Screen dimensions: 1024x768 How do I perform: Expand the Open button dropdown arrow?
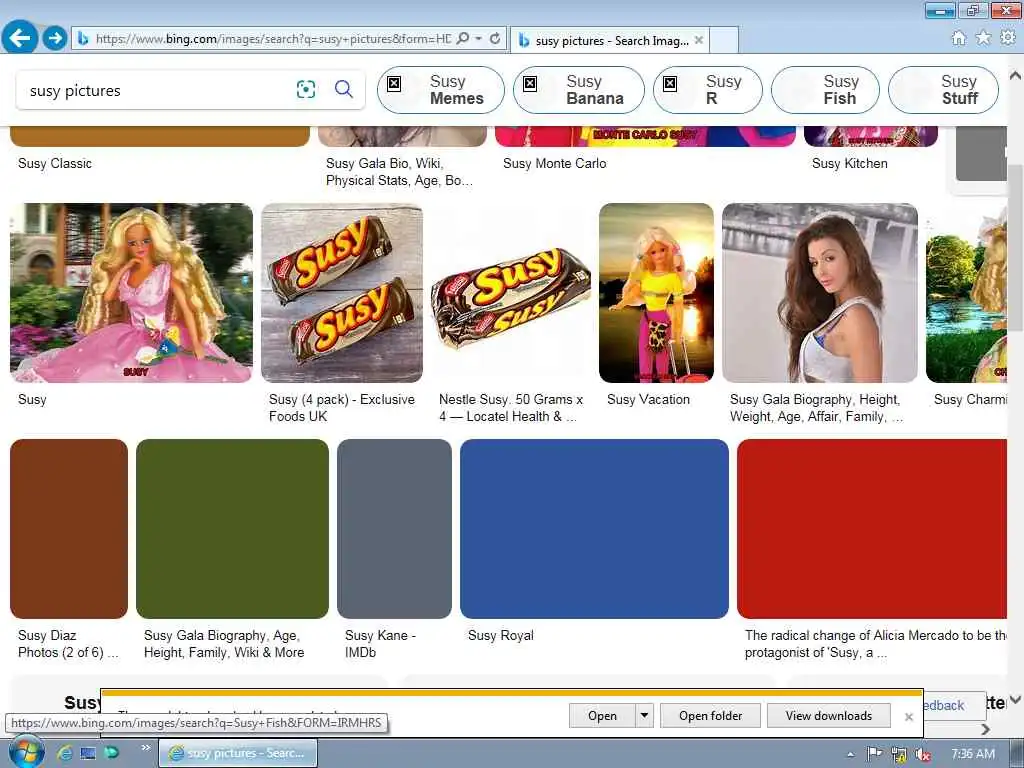644,716
